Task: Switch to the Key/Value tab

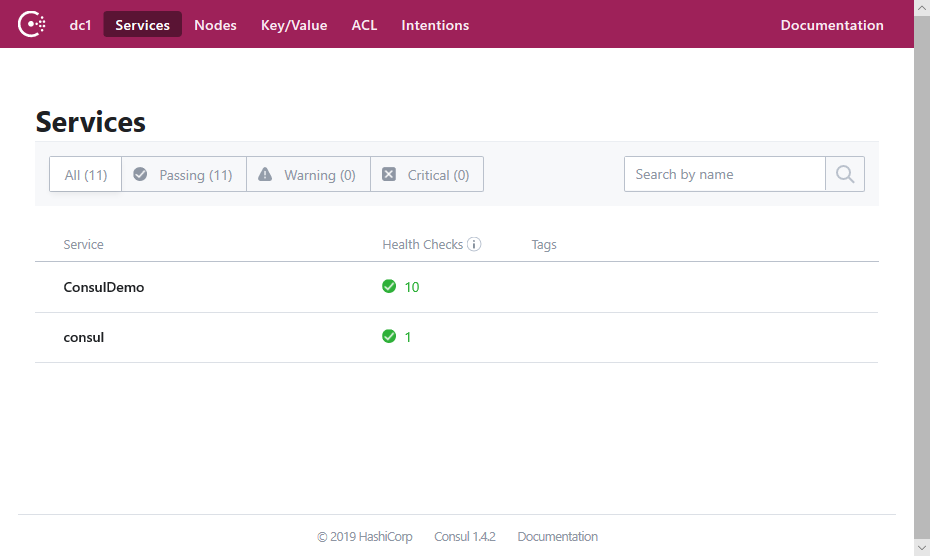Action: [294, 25]
